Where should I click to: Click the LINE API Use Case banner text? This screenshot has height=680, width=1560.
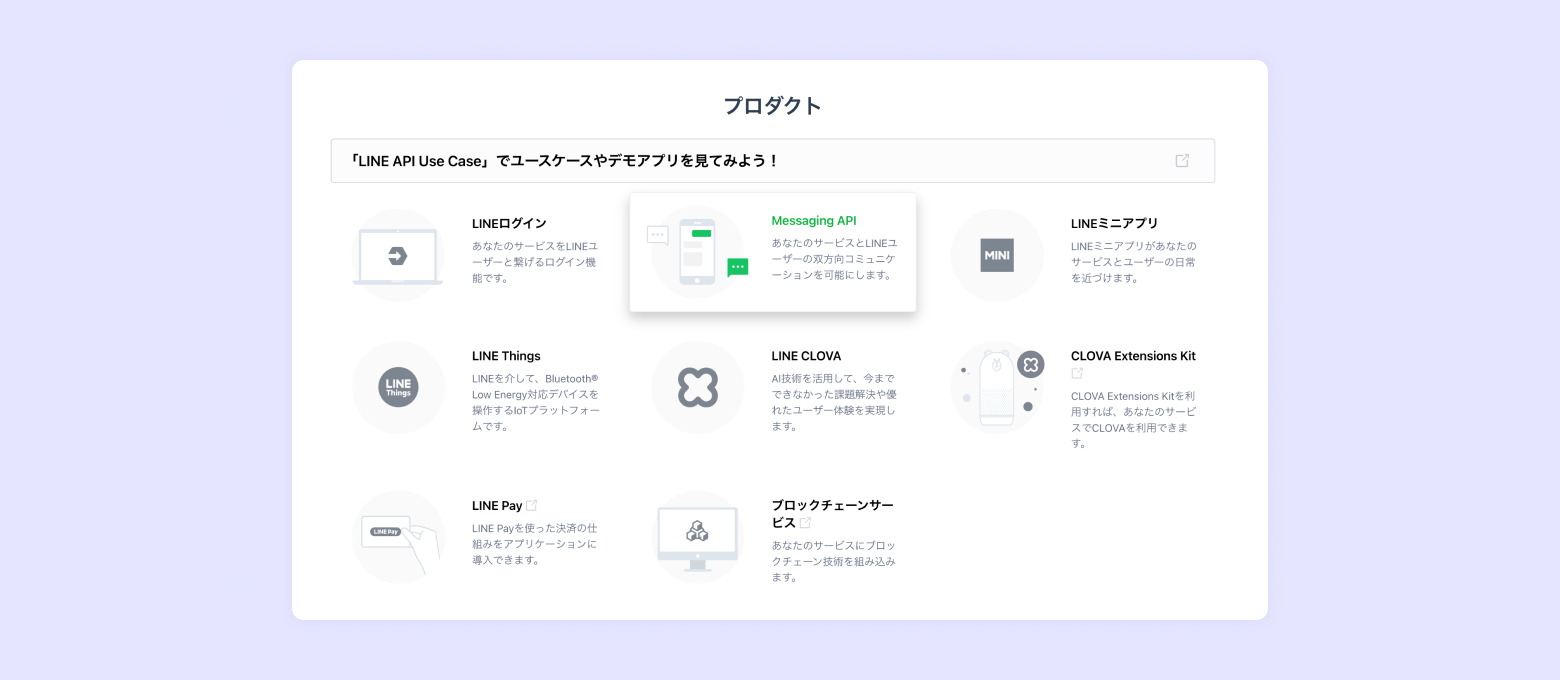563,161
